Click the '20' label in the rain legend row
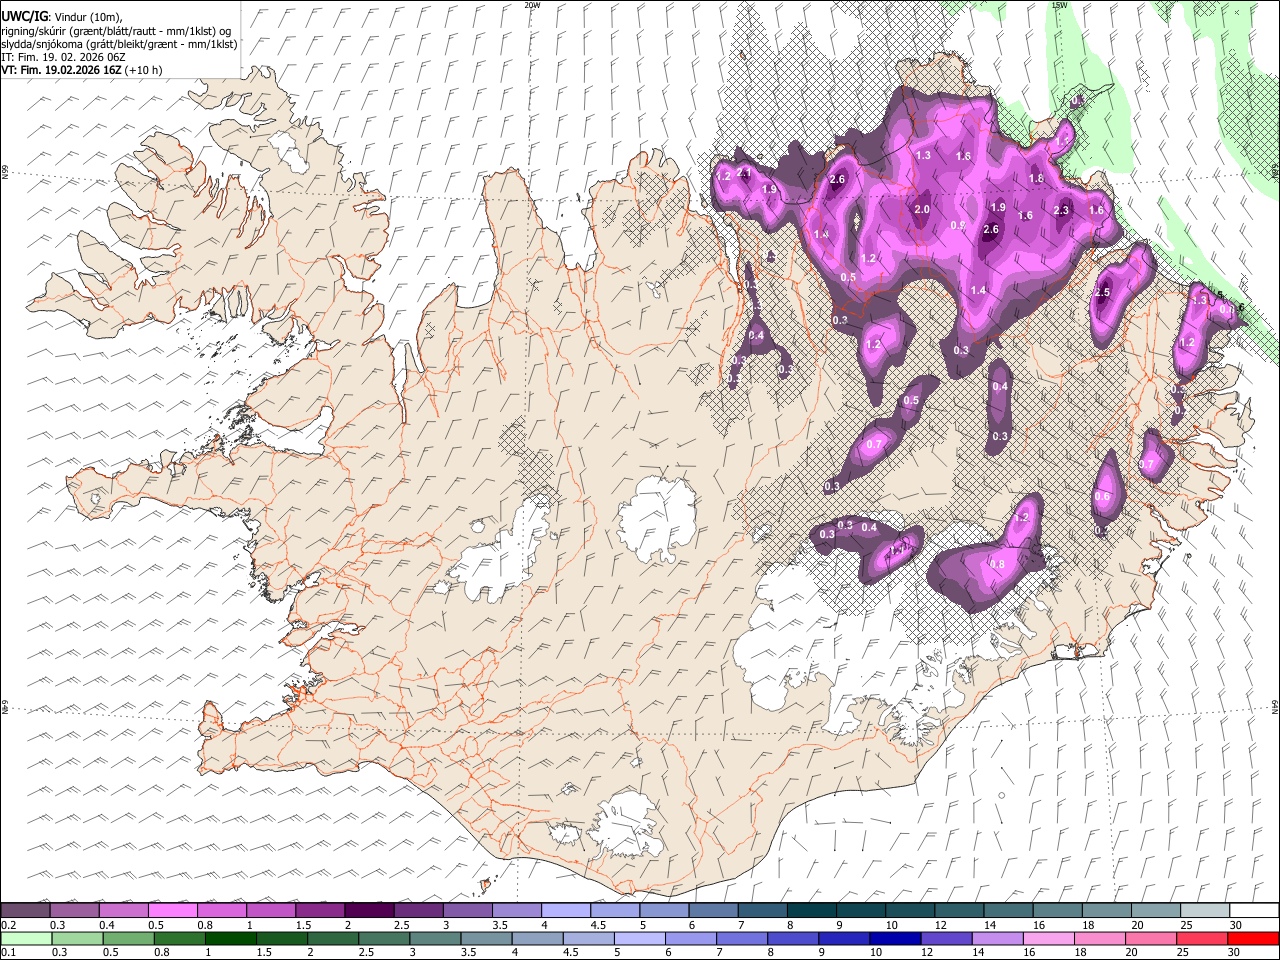The height and width of the screenshot is (960, 1280). pos(1133,952)
